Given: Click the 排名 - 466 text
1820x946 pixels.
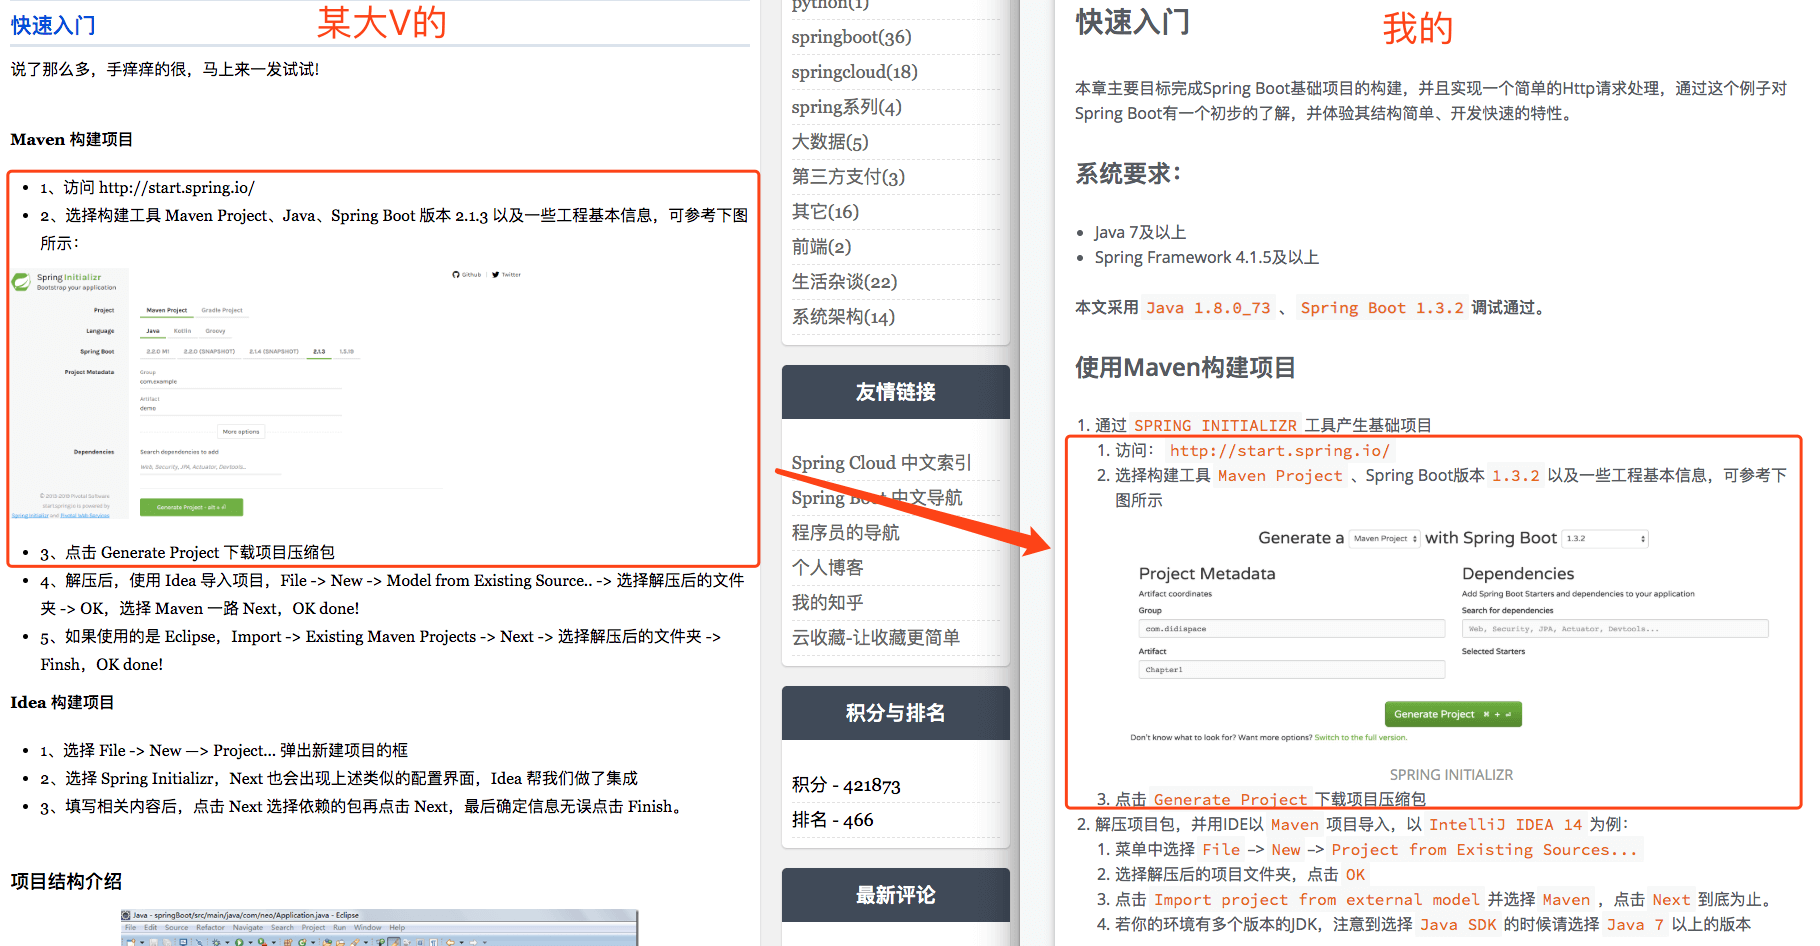Looking at the screenshot, I should coord(832,820).
